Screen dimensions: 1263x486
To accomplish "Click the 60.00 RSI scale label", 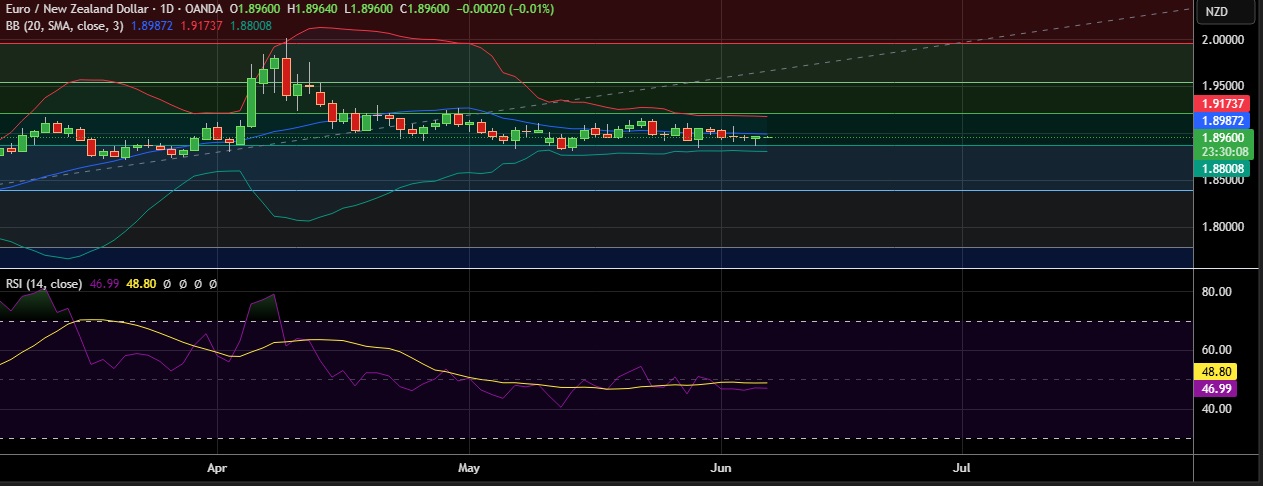I will click(x=1217, y=350).
